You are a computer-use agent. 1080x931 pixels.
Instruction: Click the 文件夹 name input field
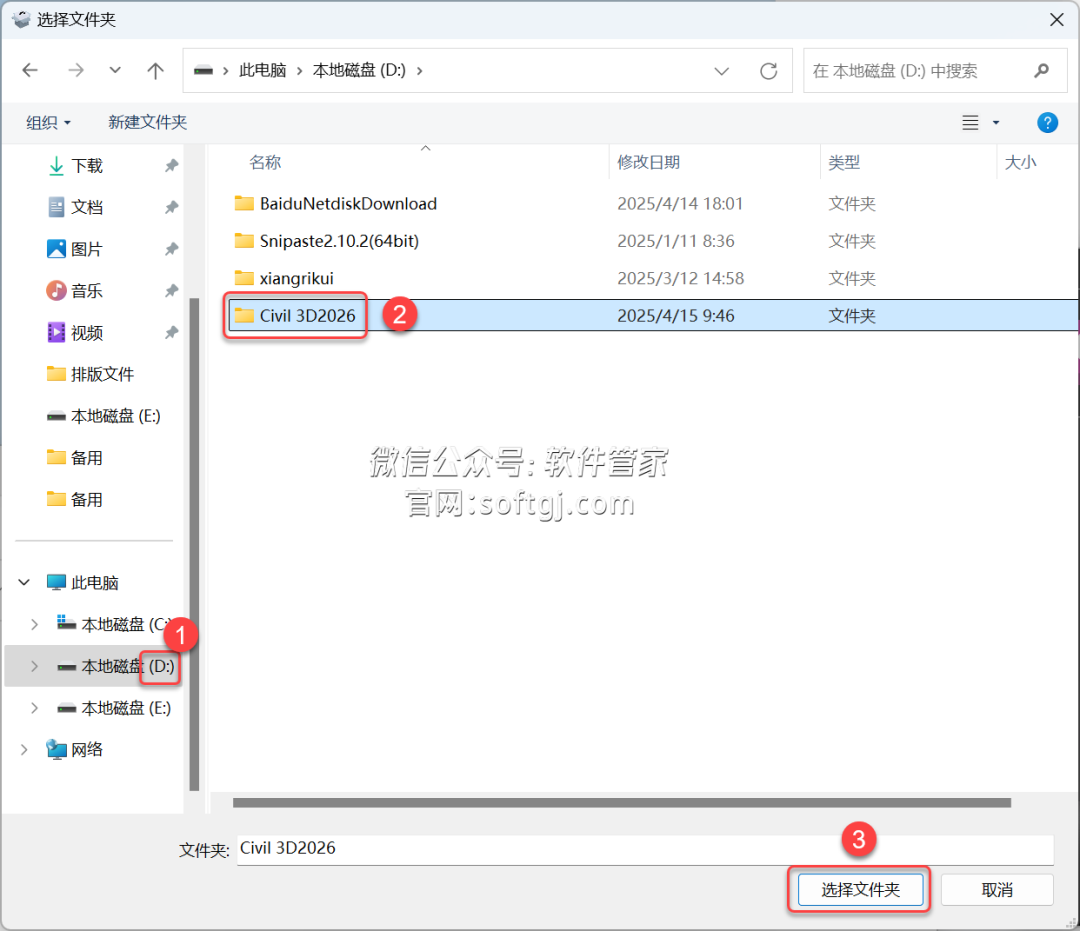(645, 849)
